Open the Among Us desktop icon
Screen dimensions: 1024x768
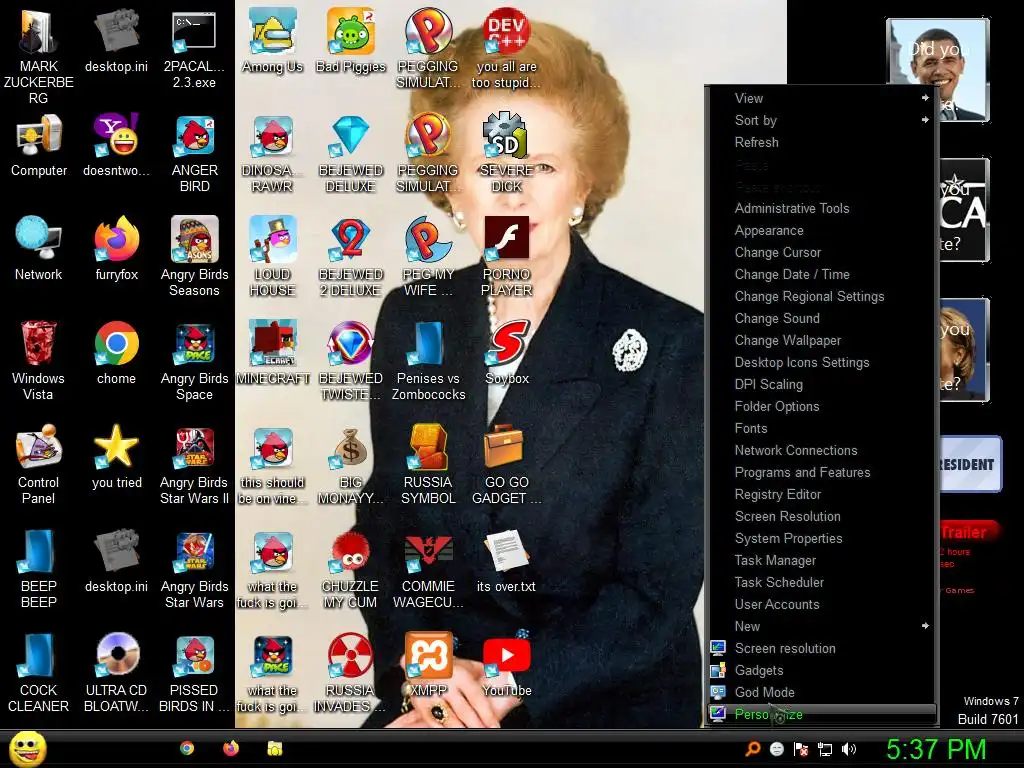[272, 41]
